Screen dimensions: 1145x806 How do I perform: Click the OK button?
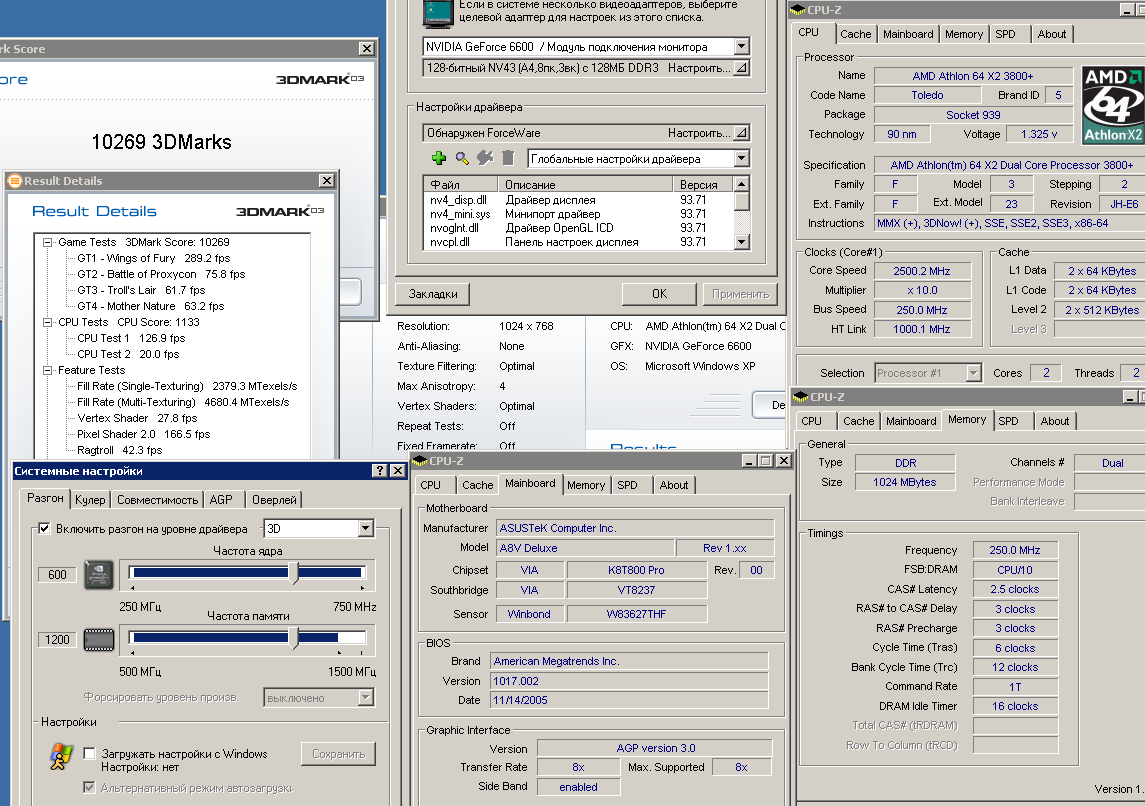pos(659,293)
